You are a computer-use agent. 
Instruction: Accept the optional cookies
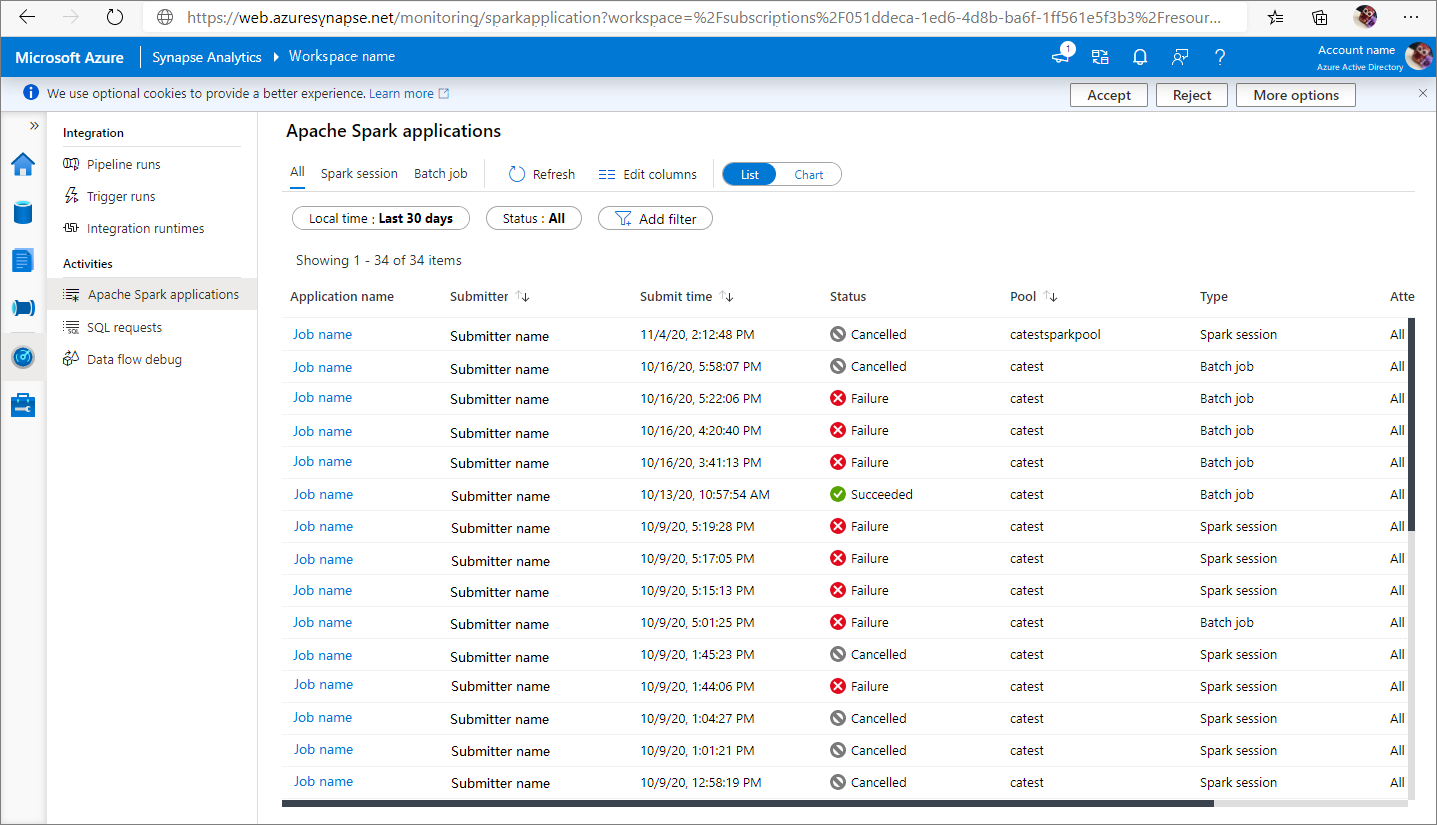(x=1108, y=94)
